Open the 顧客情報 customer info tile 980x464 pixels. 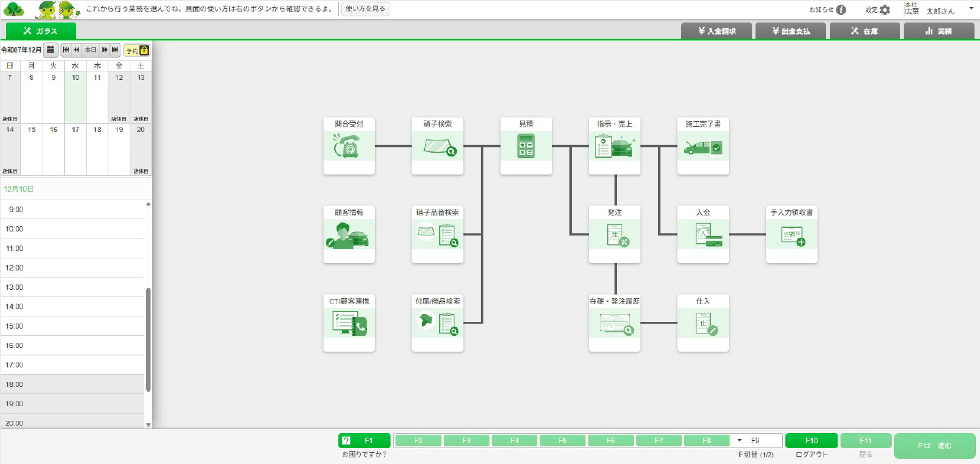point(349,235)
